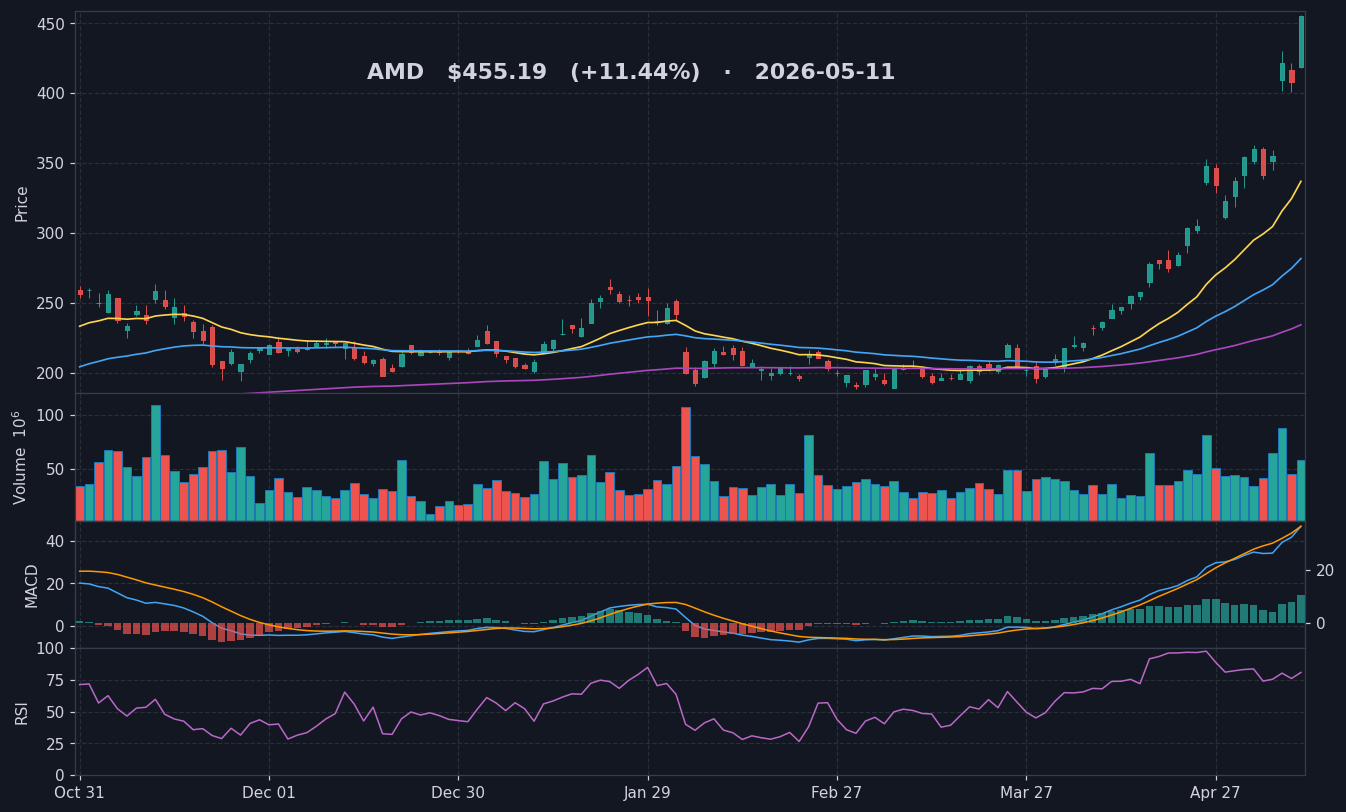
Task: Click the AMD $455.19 chart title
Action: (631, 73)
